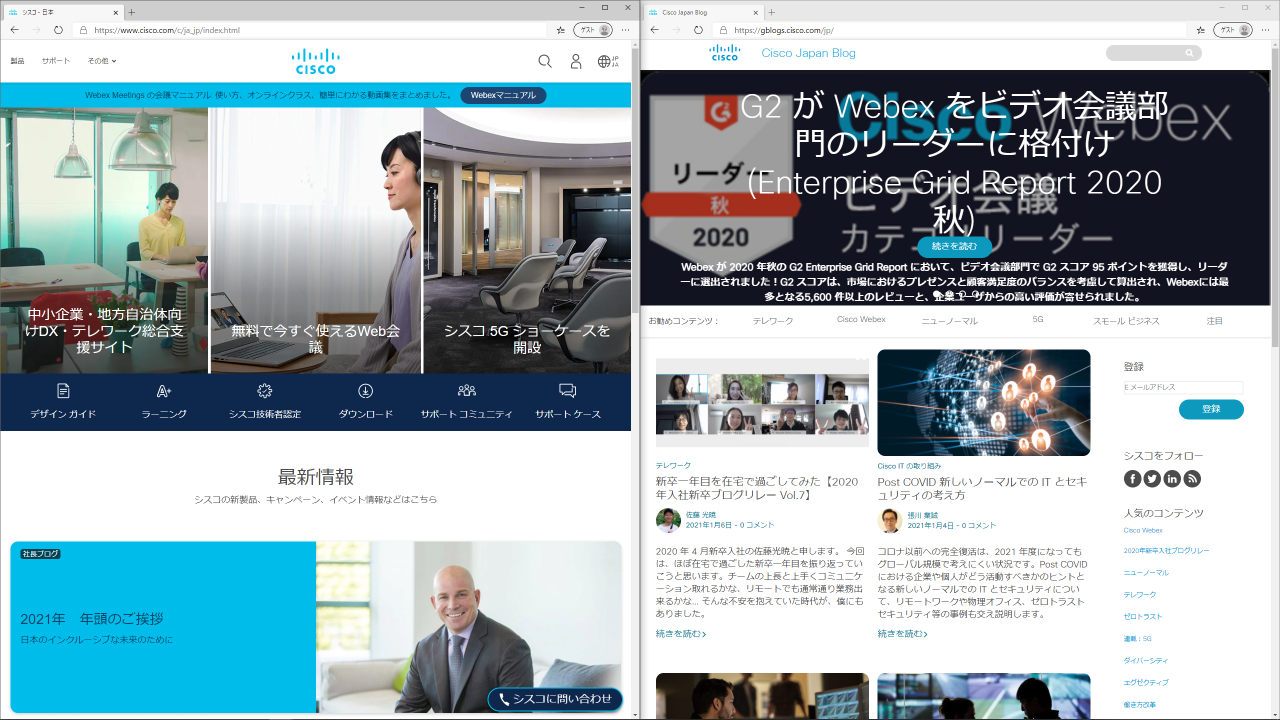Image resolution: width=1280 pixels, height=720 pixels.
Task: Click the 続きを読む button on hero banner
Action: [954, 246]
